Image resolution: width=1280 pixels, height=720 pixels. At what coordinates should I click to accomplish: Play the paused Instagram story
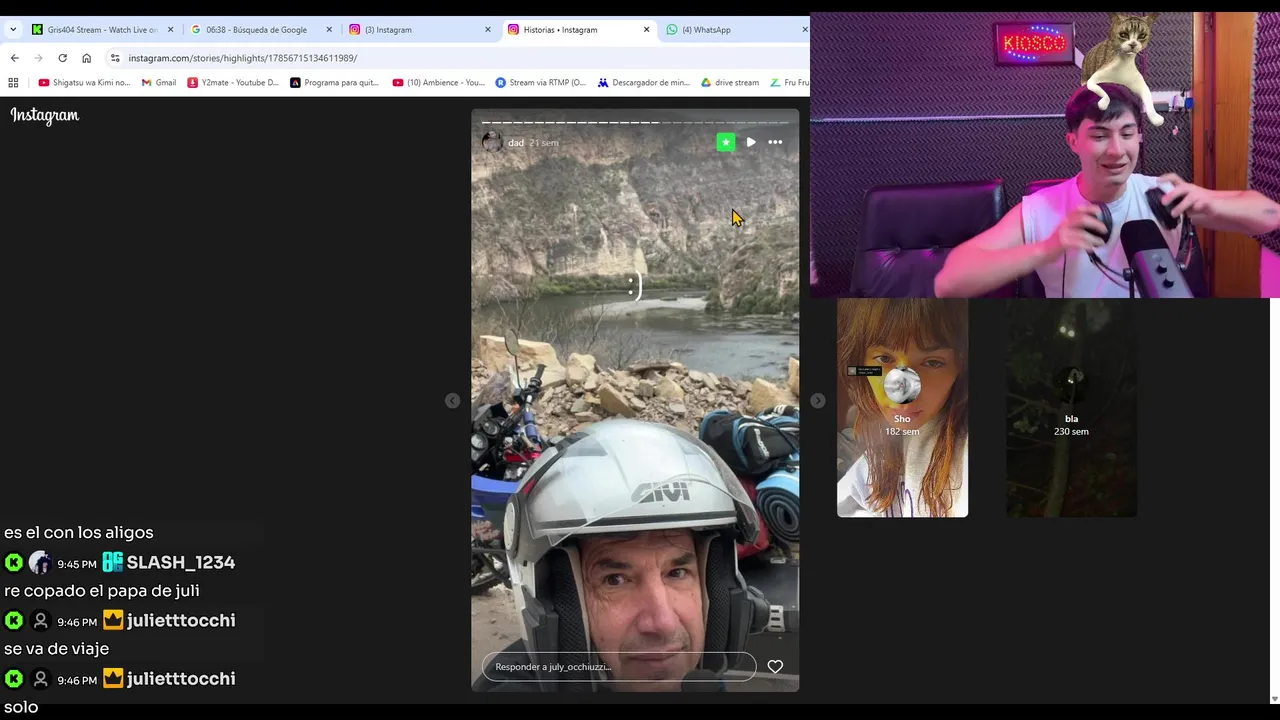point(751,143)
